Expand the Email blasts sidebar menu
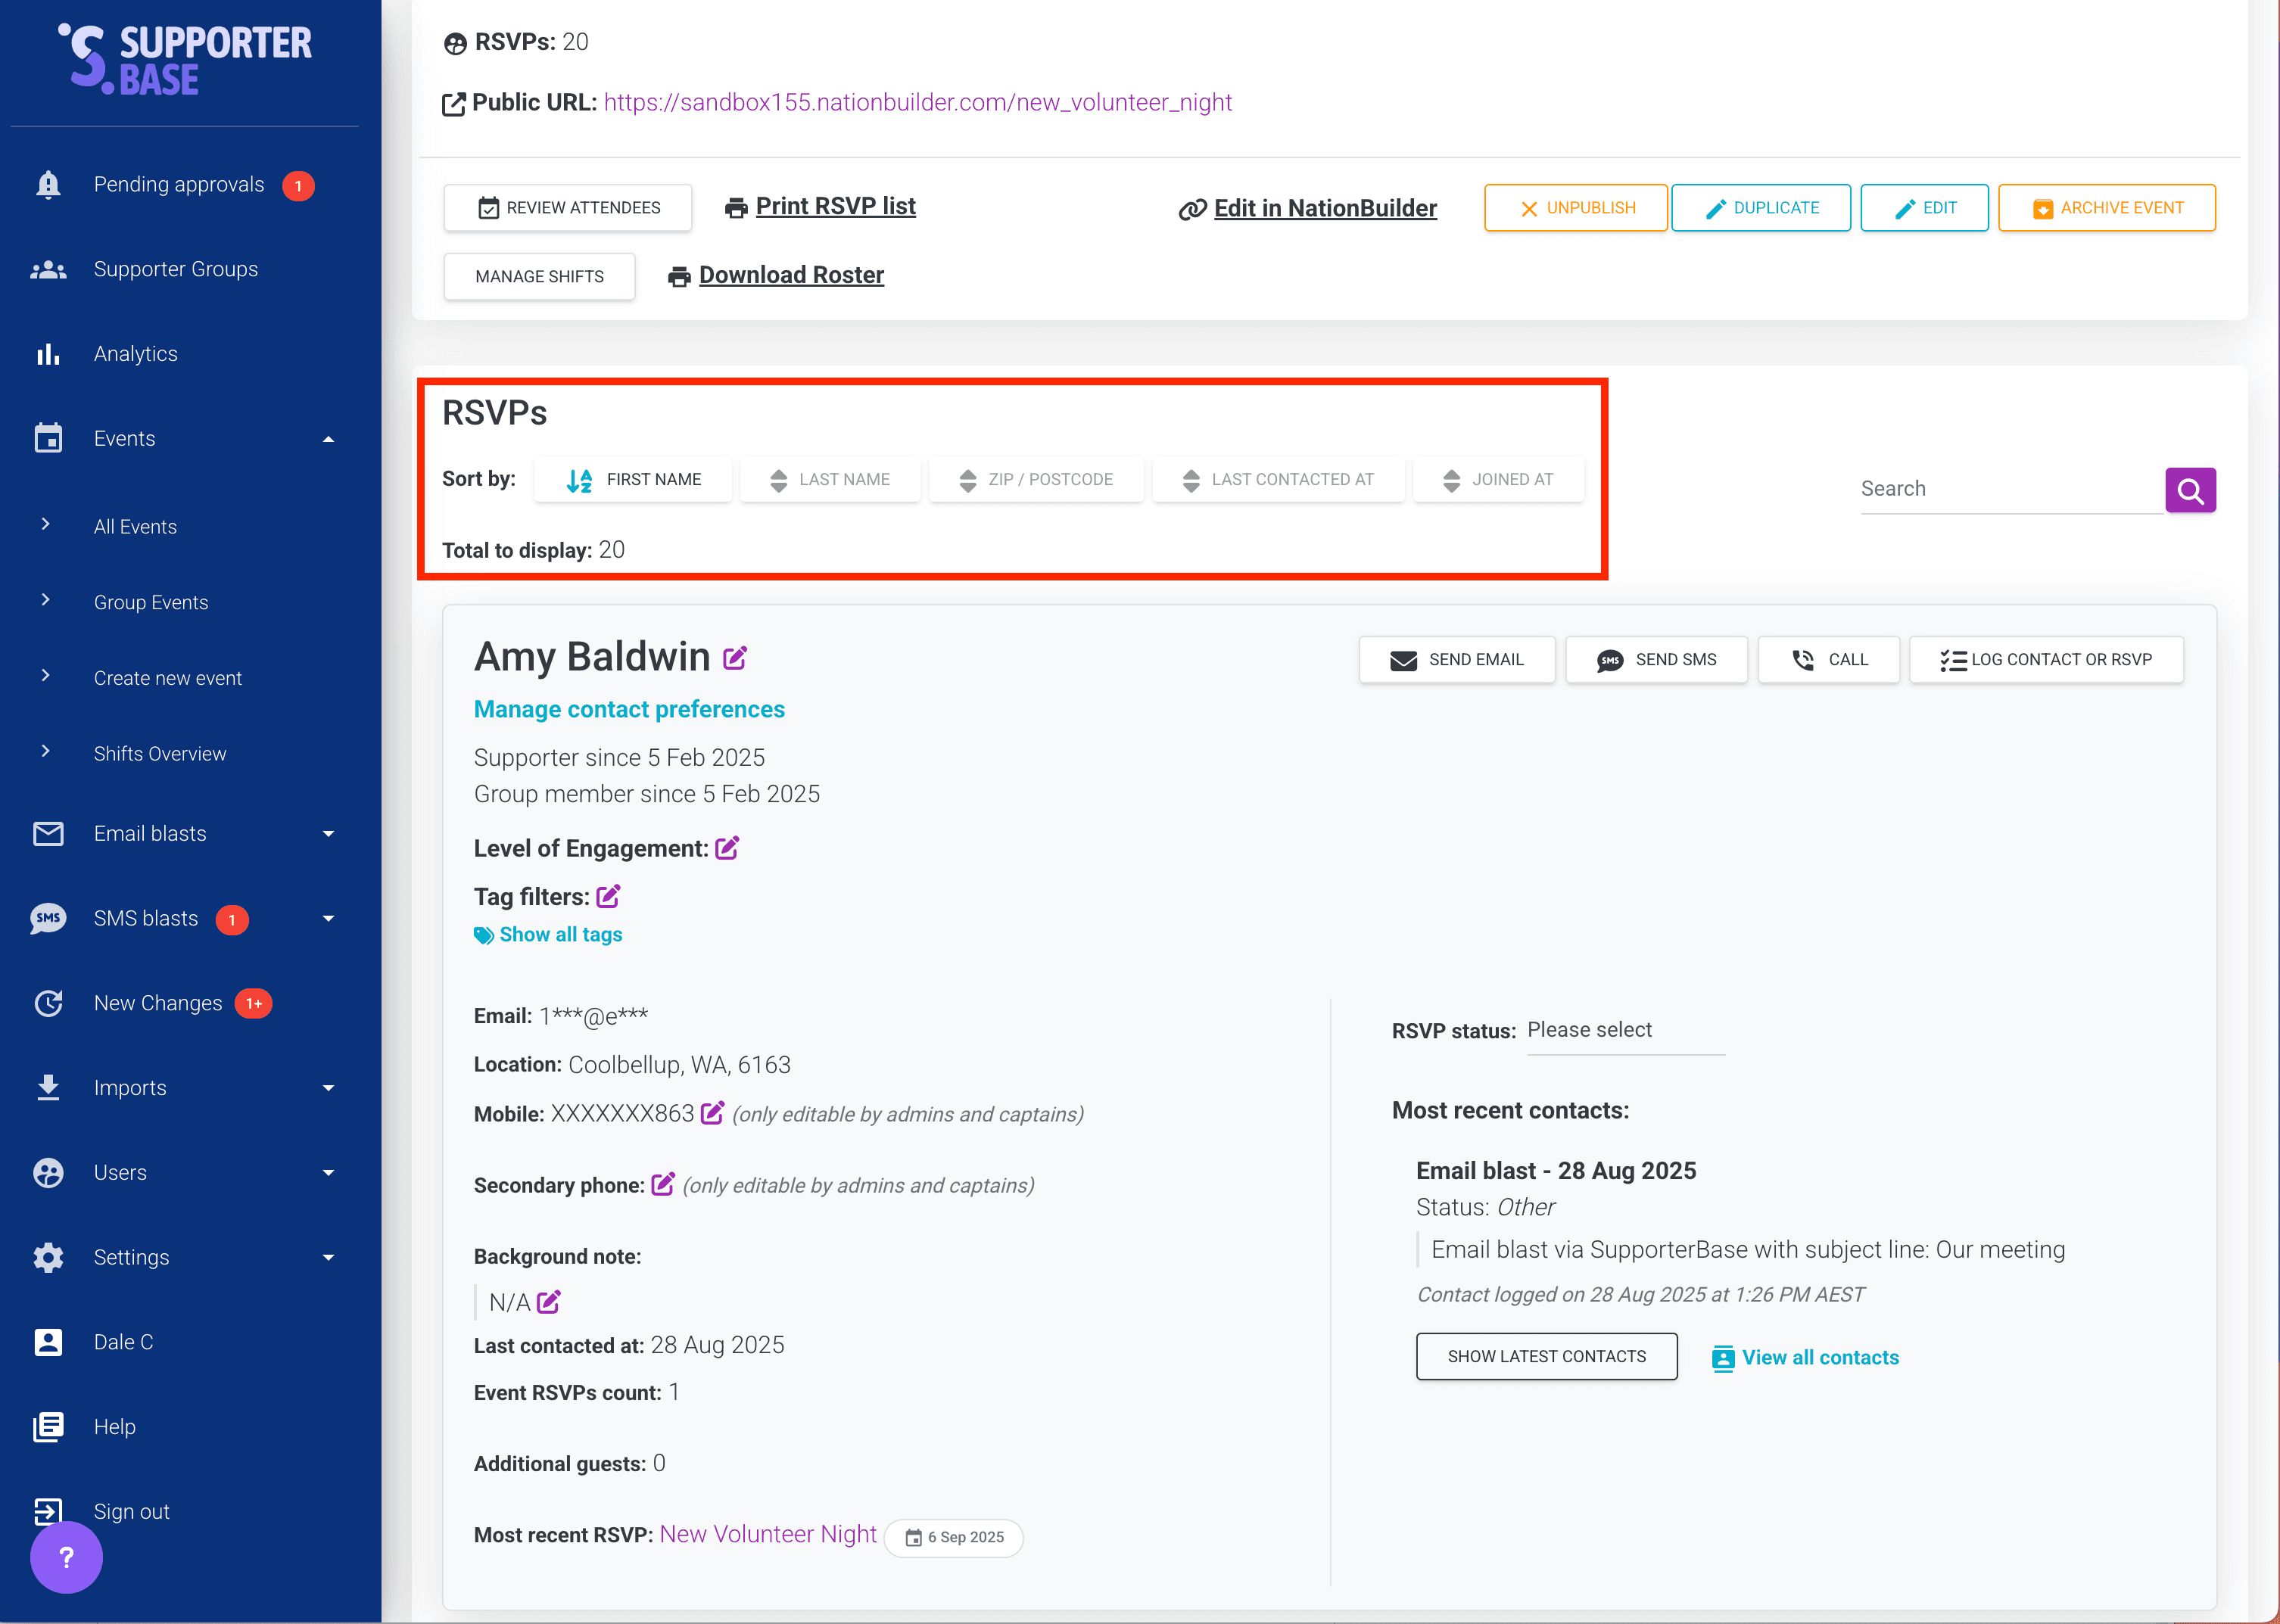Viewport: 2280px width, 1624px height. 328,834
